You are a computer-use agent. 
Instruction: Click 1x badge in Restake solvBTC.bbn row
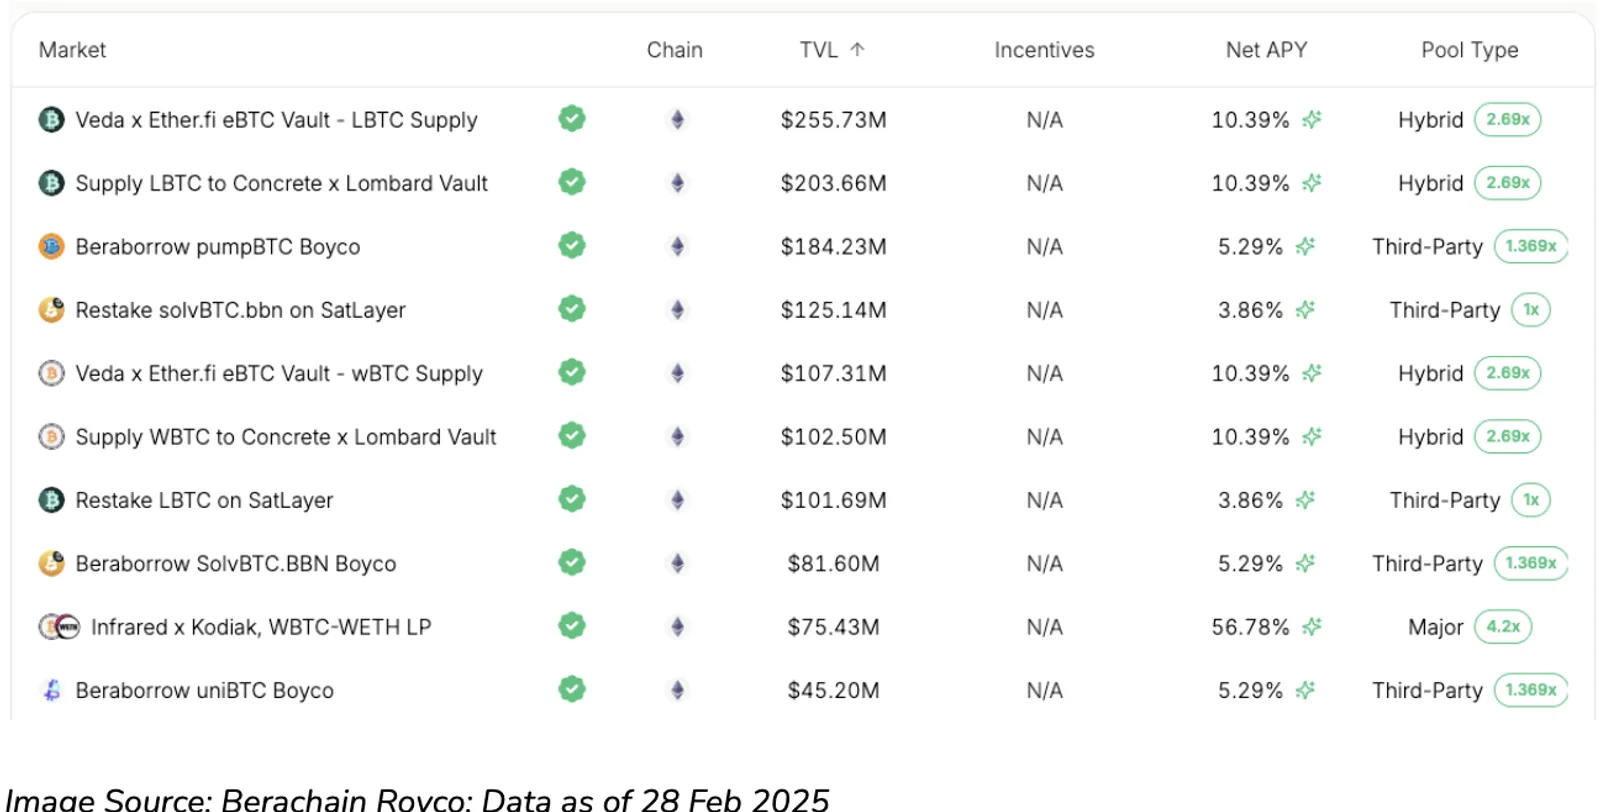coord(1531,310)
